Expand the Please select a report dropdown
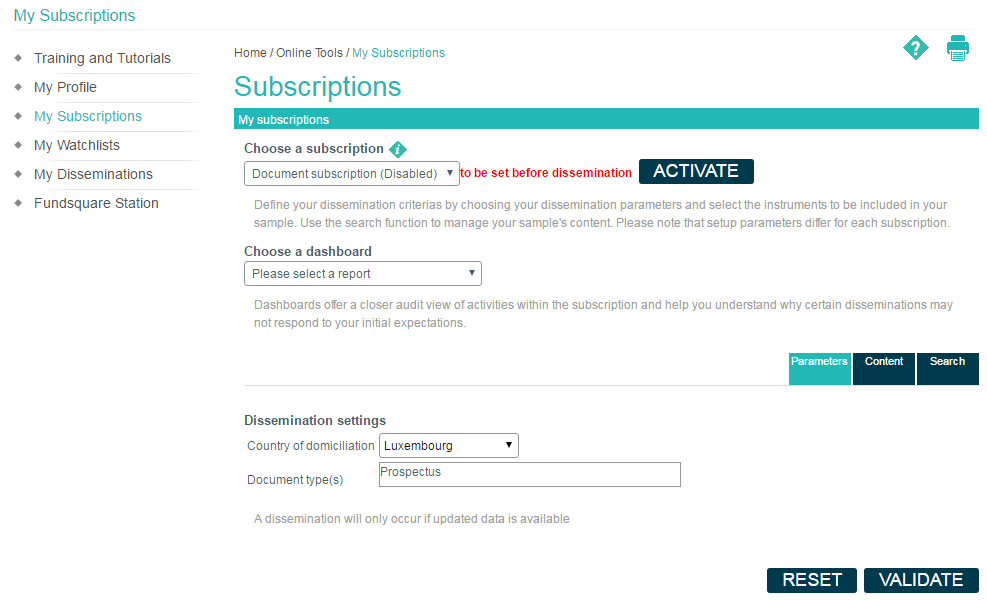This screenshot has width=987, height=609. tap(362, 273)
